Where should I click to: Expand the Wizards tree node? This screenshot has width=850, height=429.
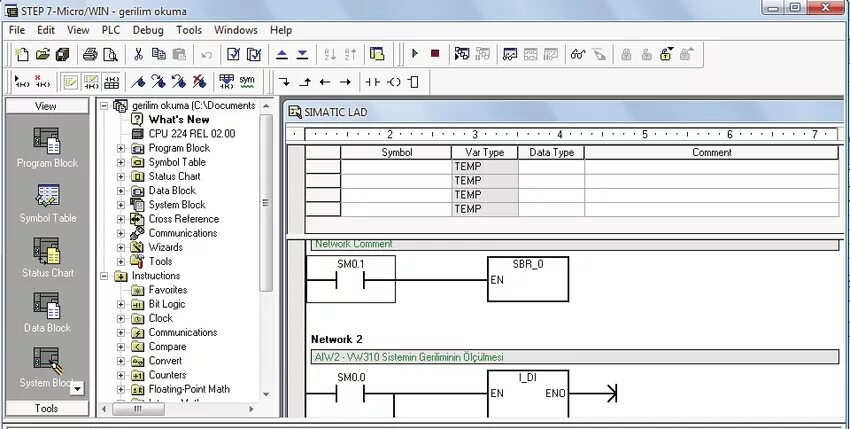[120, 247]
